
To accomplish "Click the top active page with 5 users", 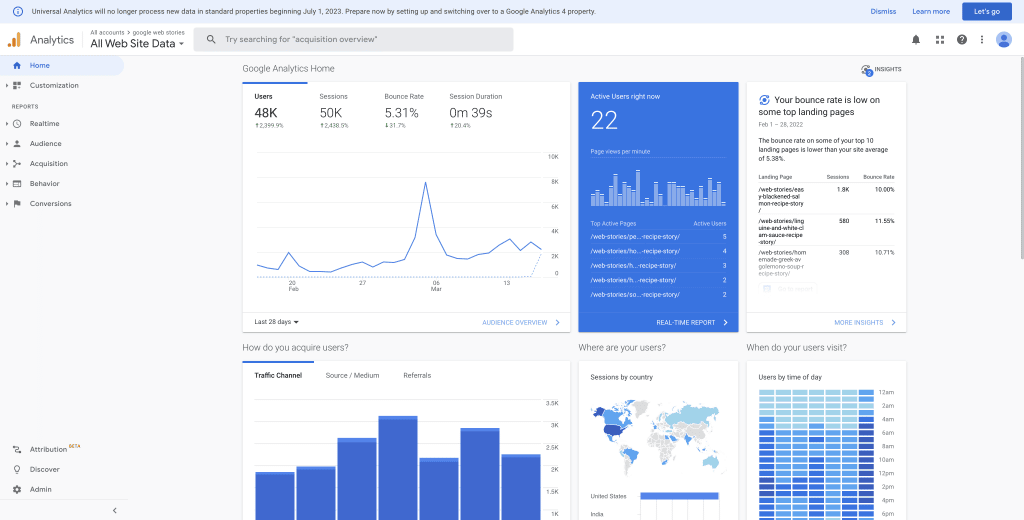I will point(658,236).
